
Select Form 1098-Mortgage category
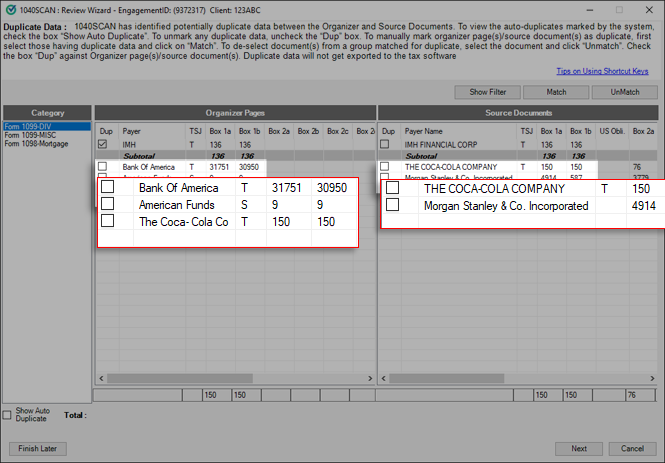pyautogui.click(x=36, y=144)
